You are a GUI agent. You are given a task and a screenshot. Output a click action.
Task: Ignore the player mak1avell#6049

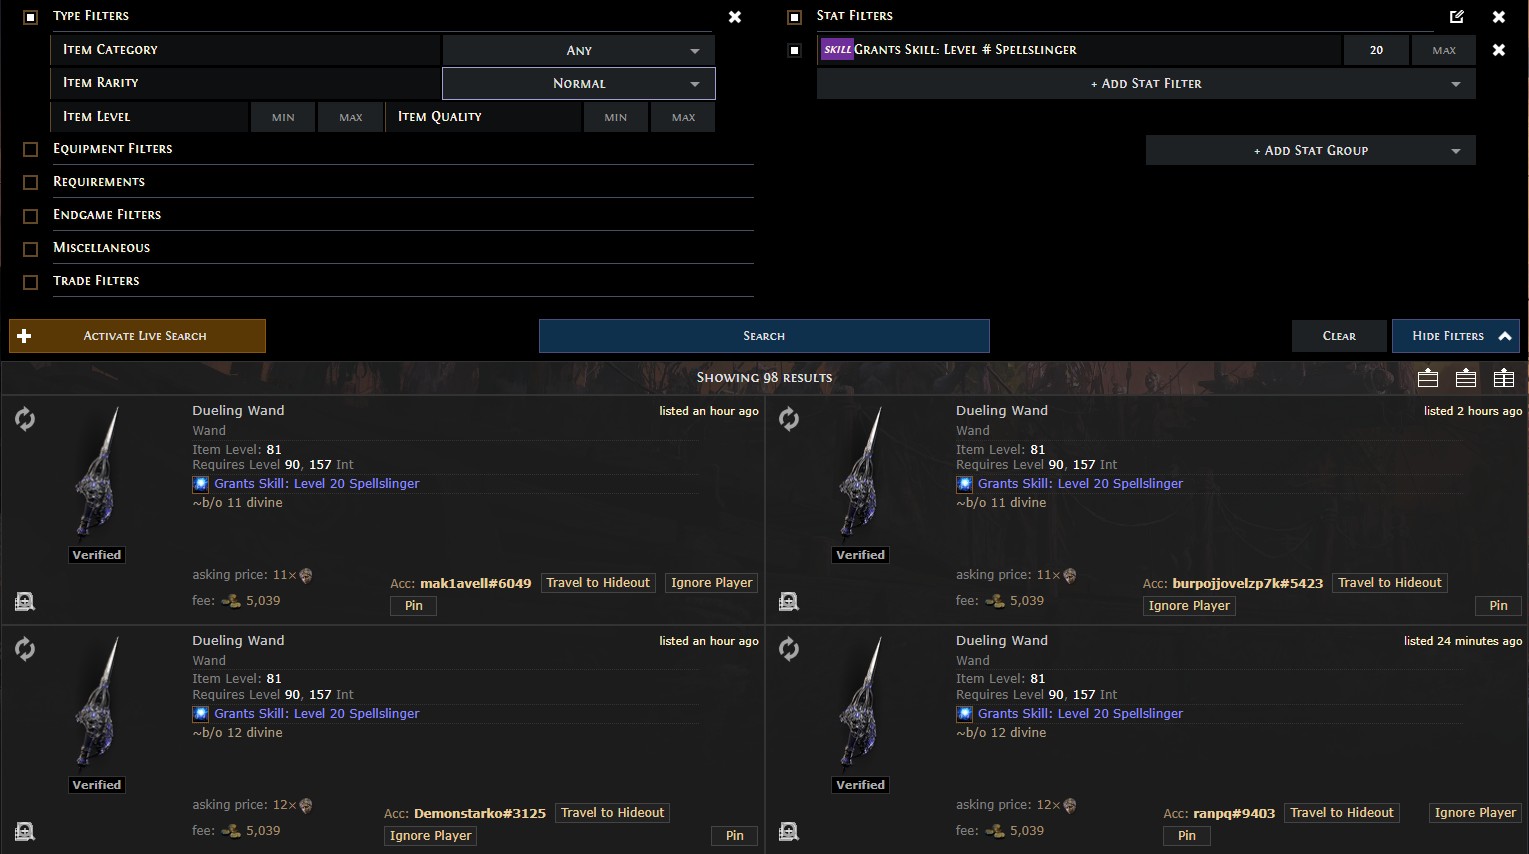pos(712,583)
